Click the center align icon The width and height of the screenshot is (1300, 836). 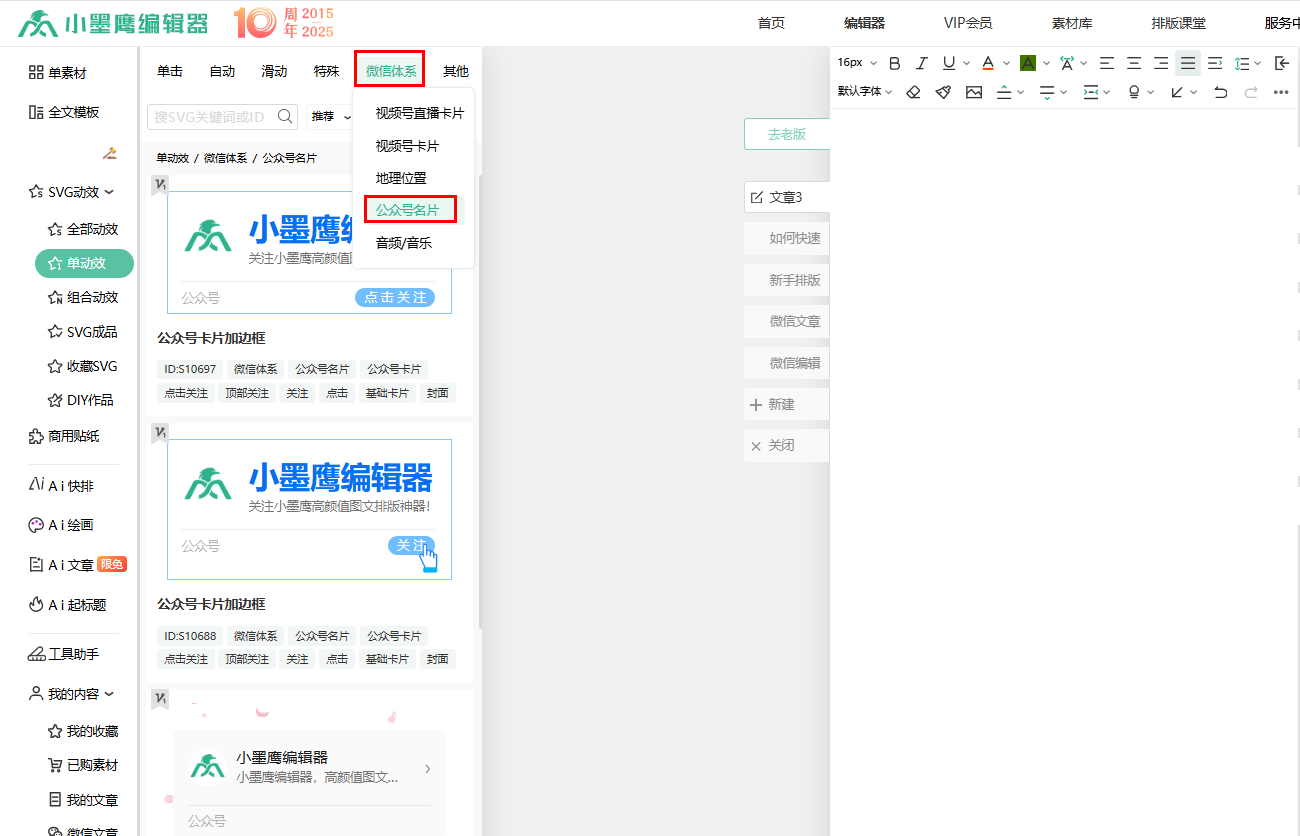1134,63
